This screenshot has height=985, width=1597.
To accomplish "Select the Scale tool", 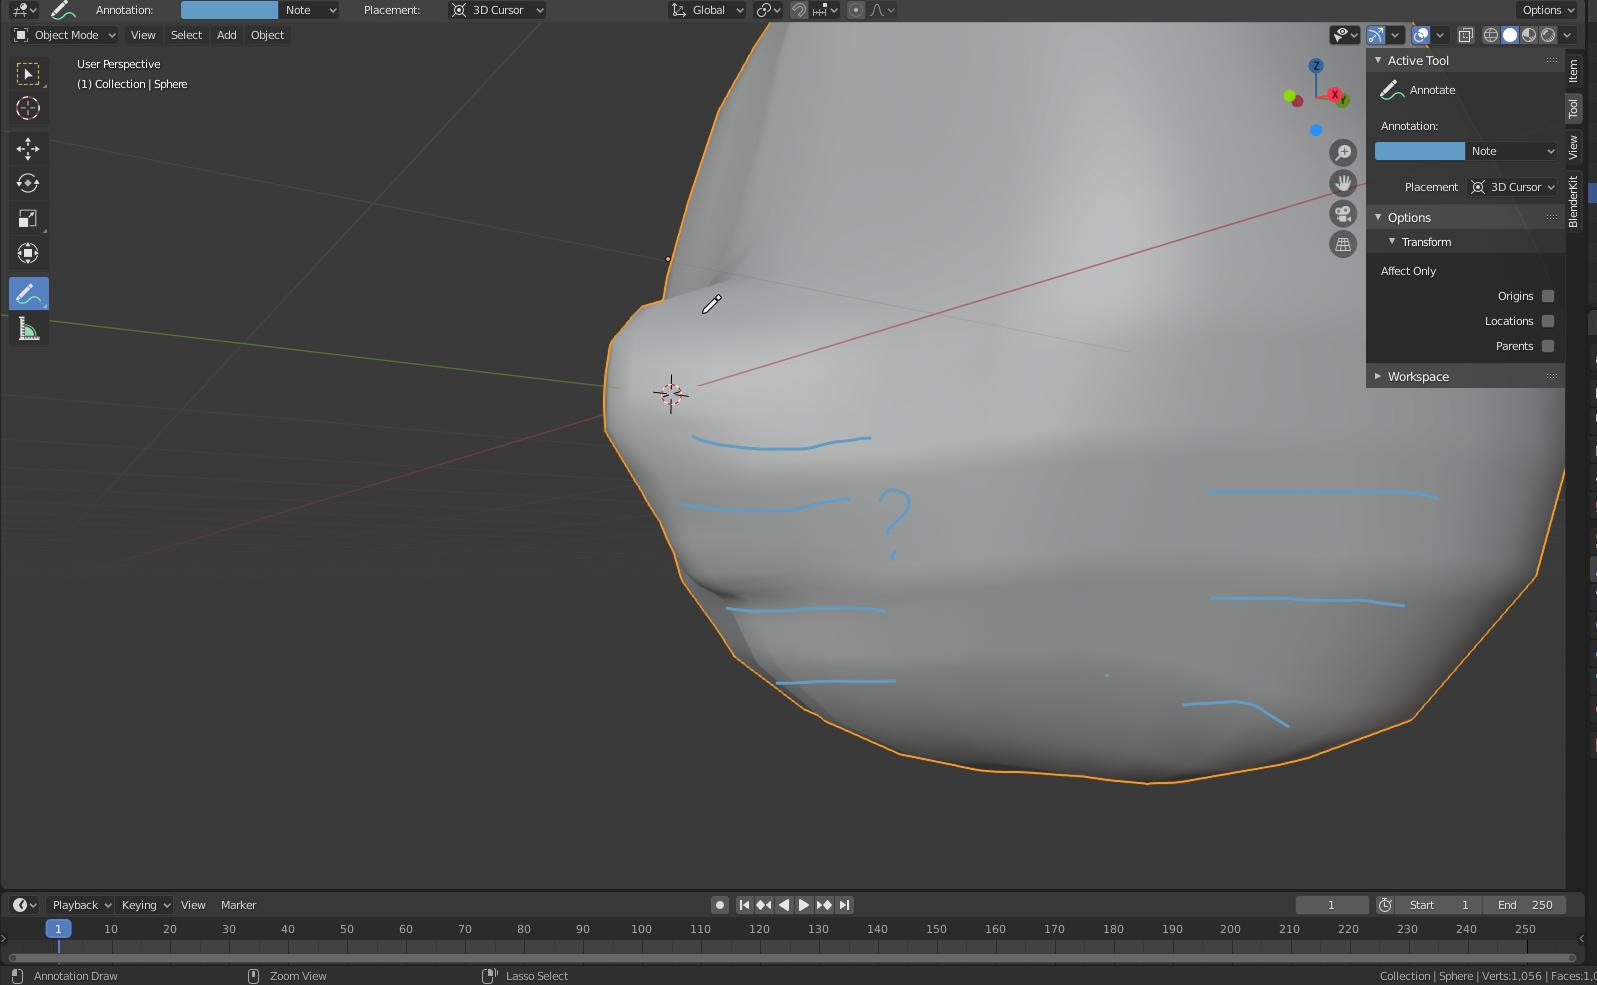I will (28, 219).
